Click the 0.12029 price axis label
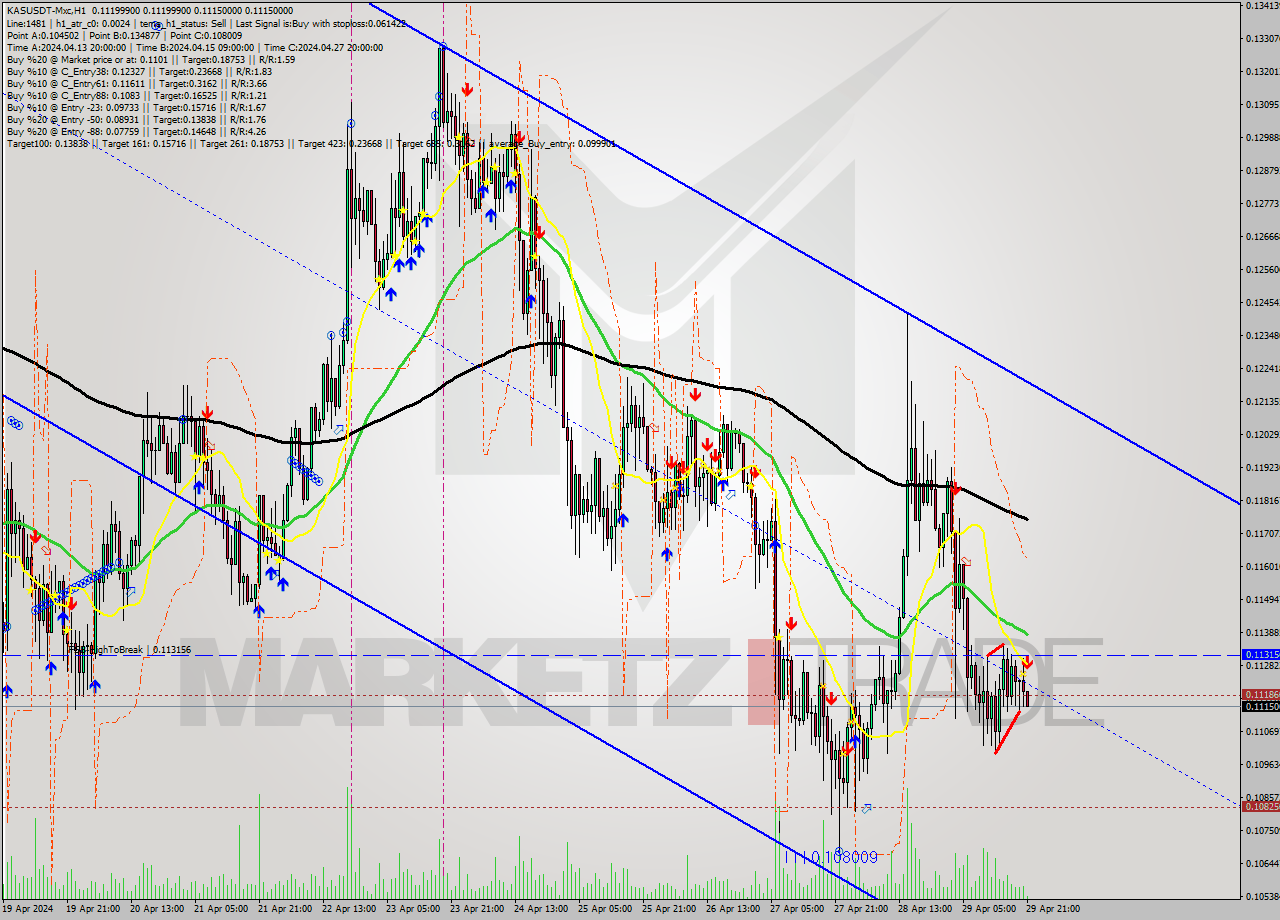This screenshot has height=920, width=1280. tap(1262, 434)
